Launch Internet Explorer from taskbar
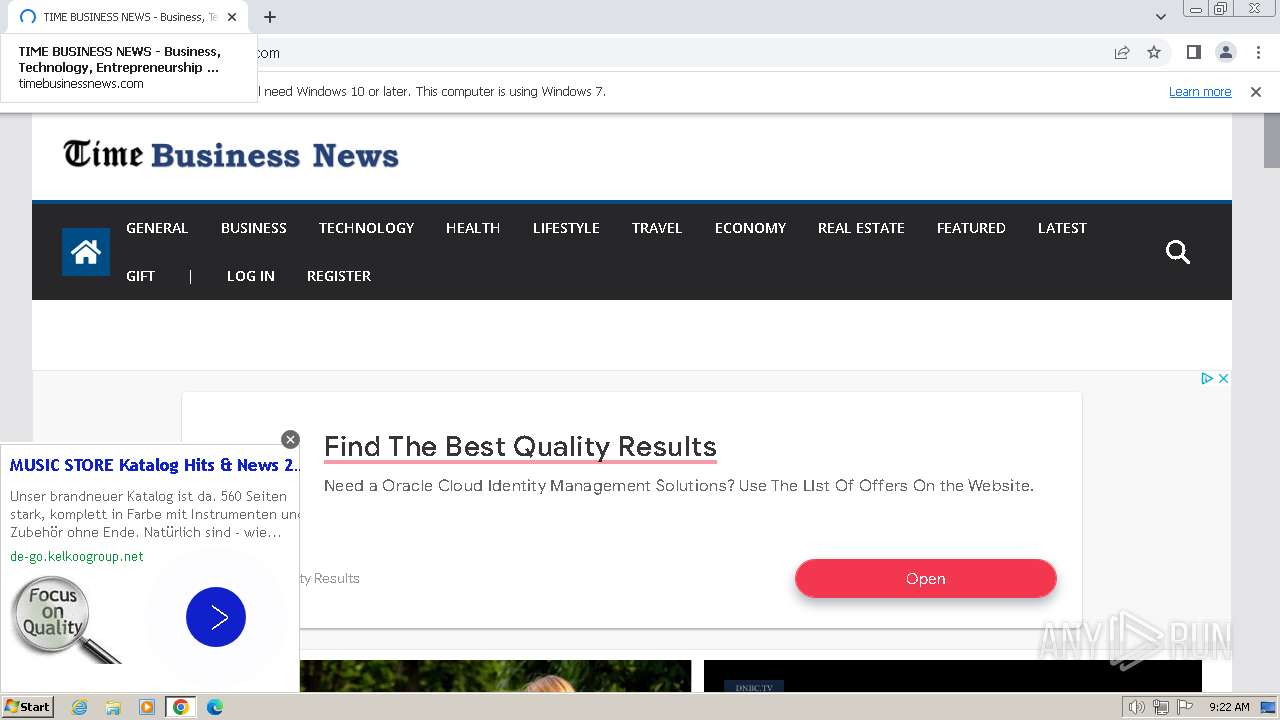Image resolution: width=1280 pixels, height=720 pixels. (79, 707)
